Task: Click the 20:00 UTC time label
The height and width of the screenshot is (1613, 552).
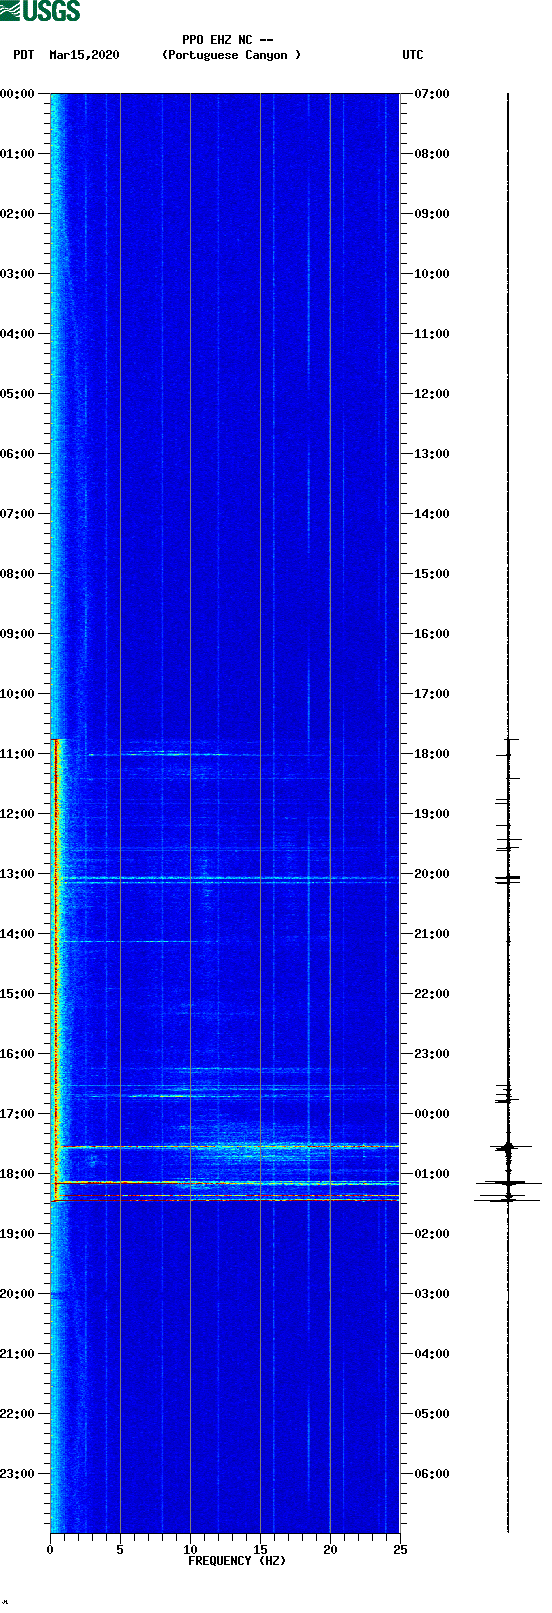Action: coord(432,874)
